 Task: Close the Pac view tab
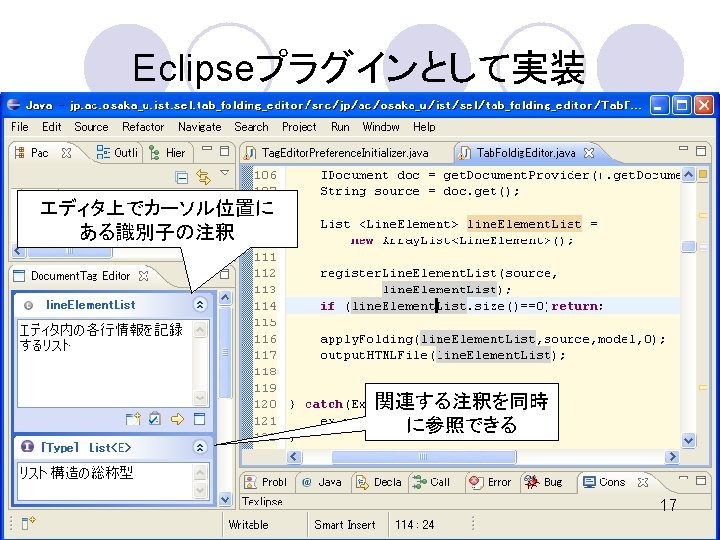pyautogui.click(x=67, y=153)
